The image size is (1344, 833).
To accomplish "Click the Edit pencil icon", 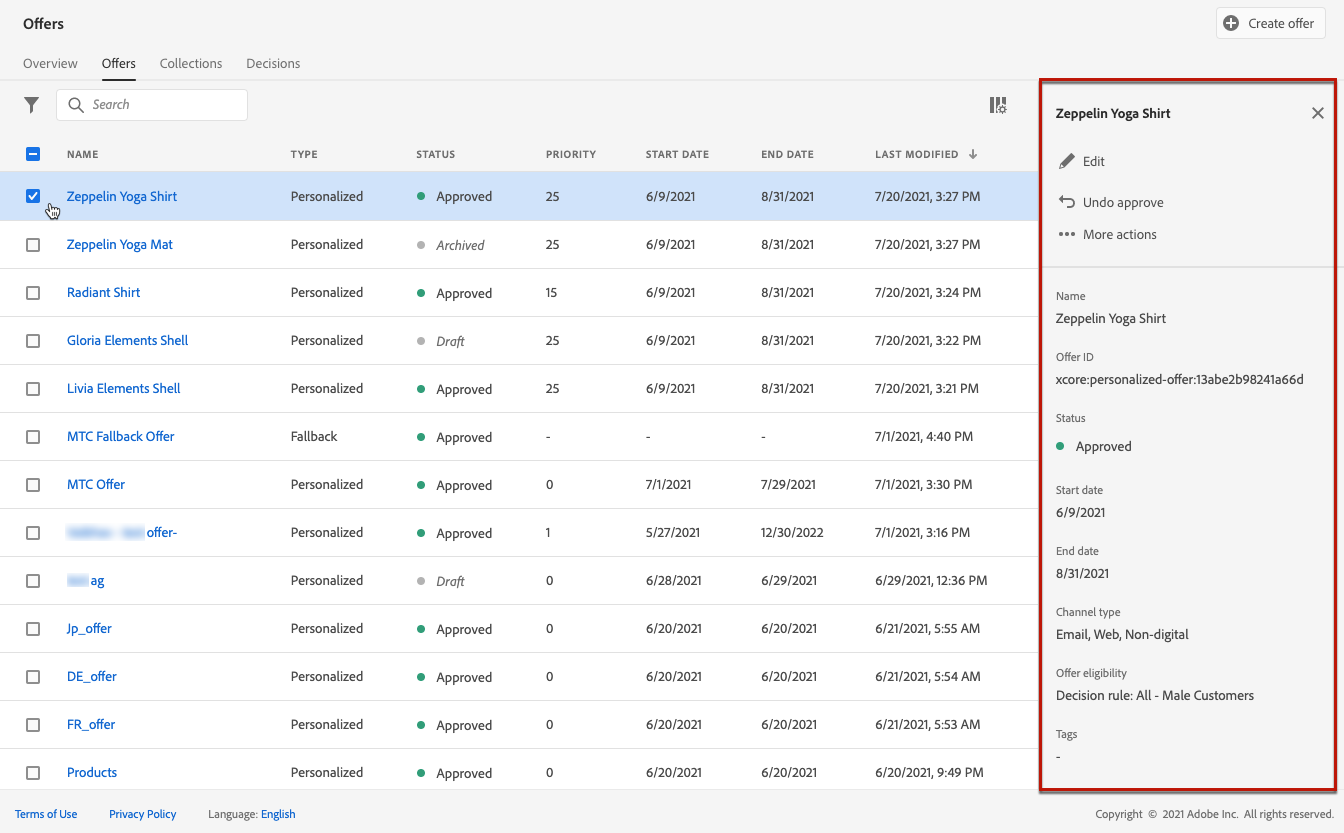I will pos(1067,161).
